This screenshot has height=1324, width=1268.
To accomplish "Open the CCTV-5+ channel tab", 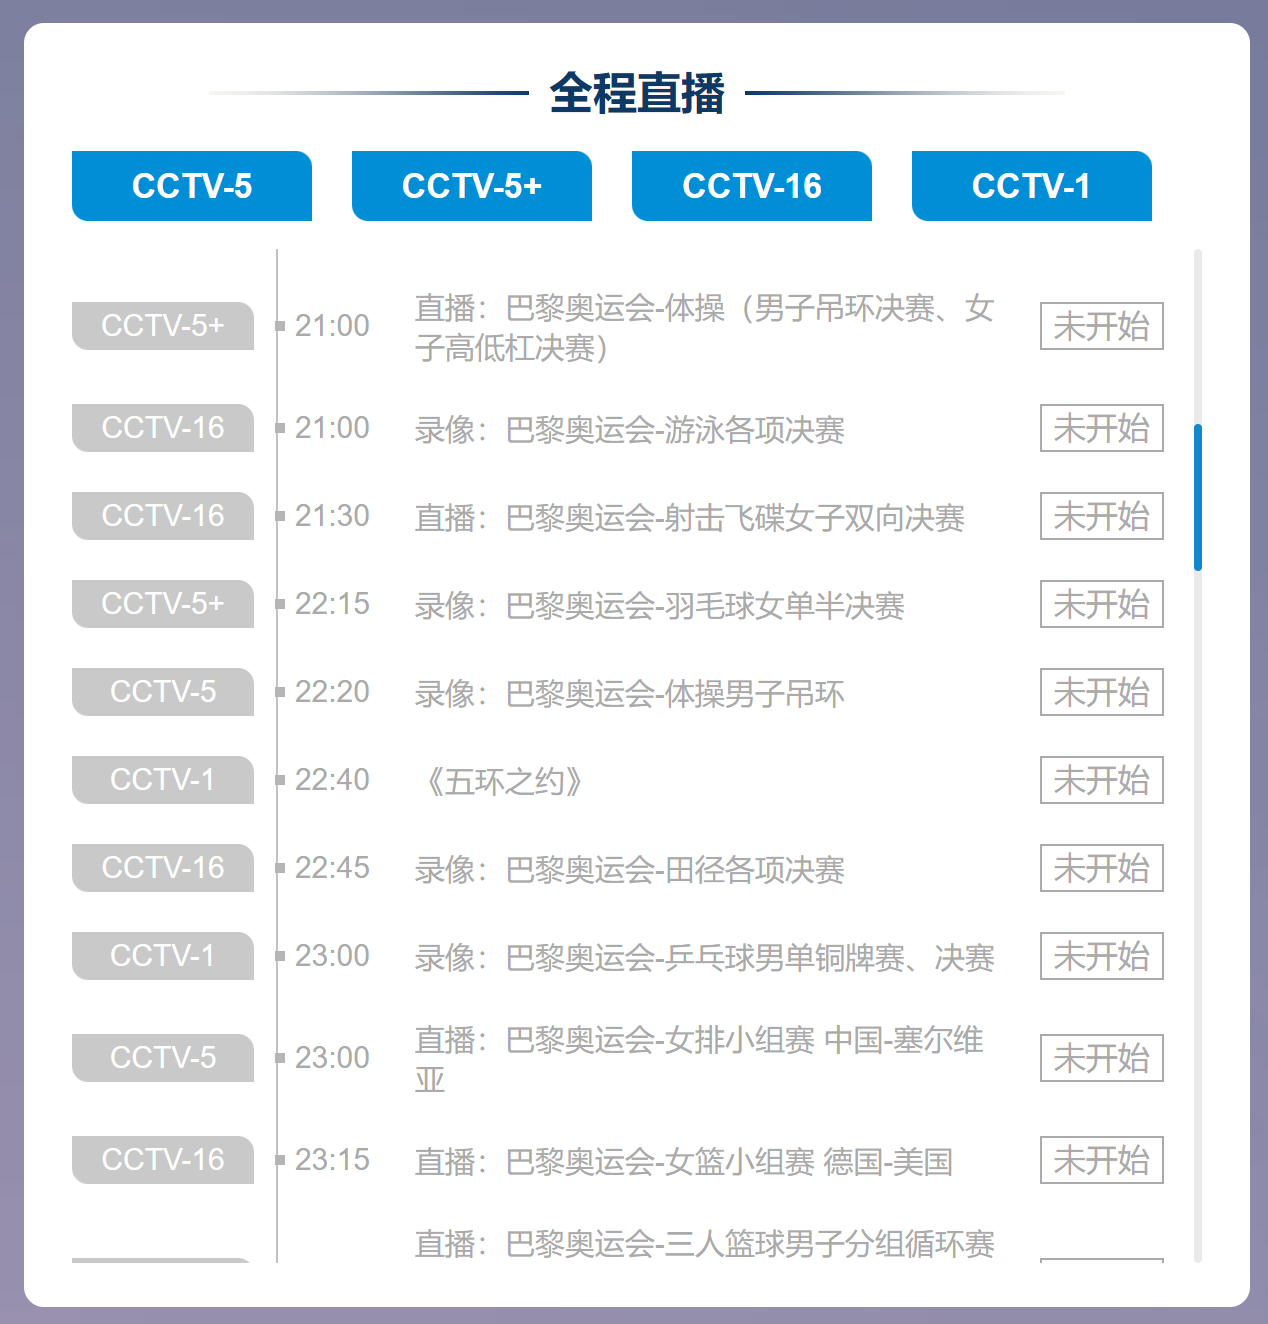I will click(x=471, y=186).
